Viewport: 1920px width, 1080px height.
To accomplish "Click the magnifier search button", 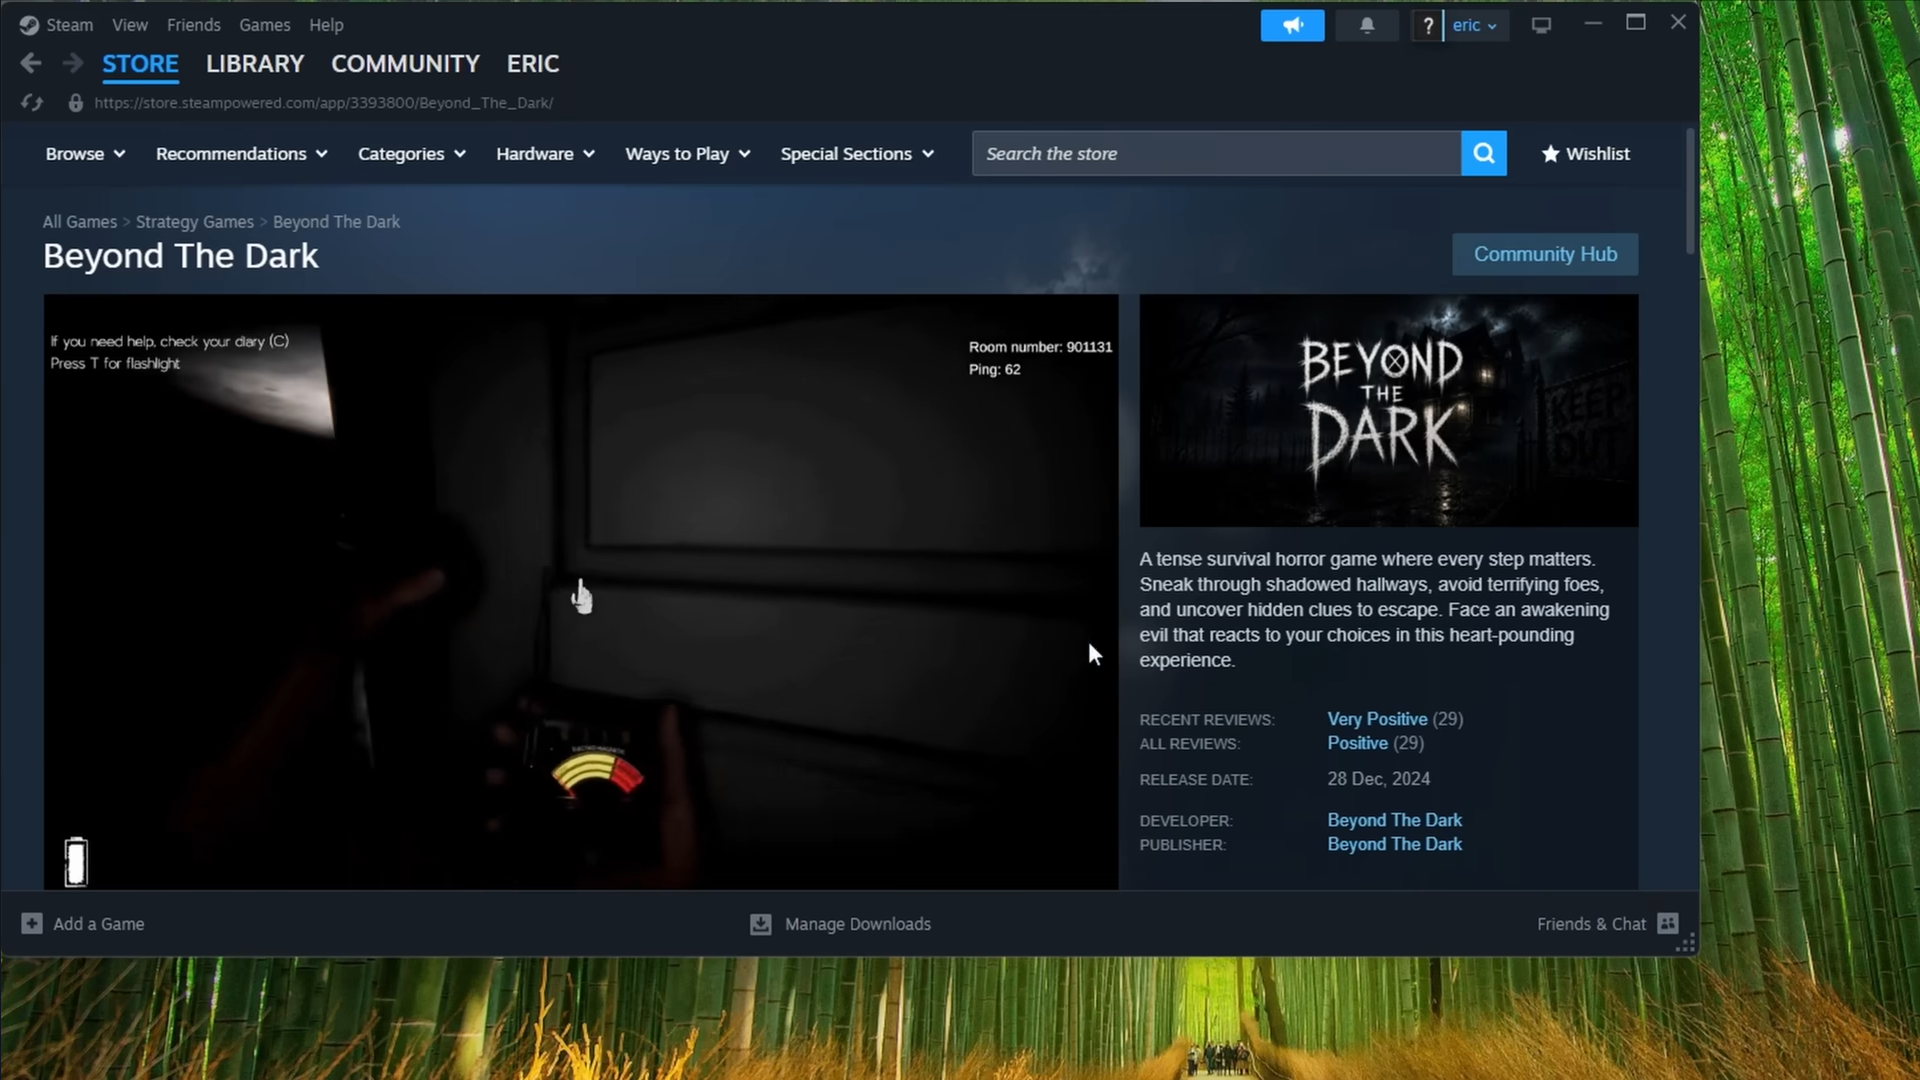I will click(1484, 153).
